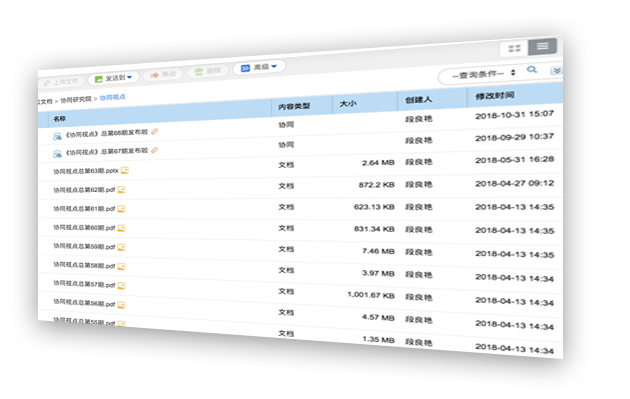Switch to list view layout
Image resolution: width=630 pixels, height=399 pixels.
(542, 46)
